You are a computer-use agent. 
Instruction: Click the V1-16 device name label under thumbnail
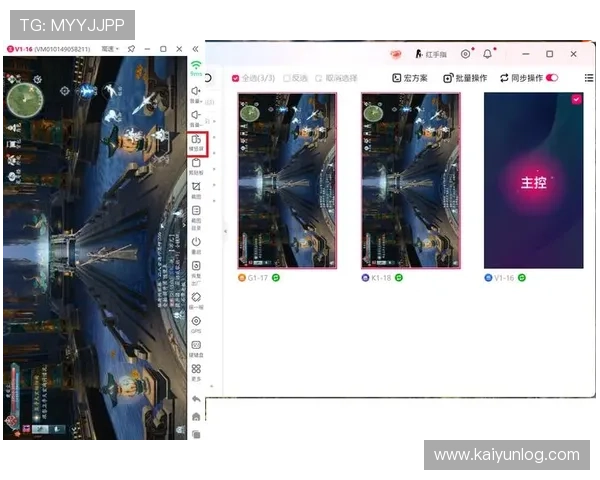point(504,278)
